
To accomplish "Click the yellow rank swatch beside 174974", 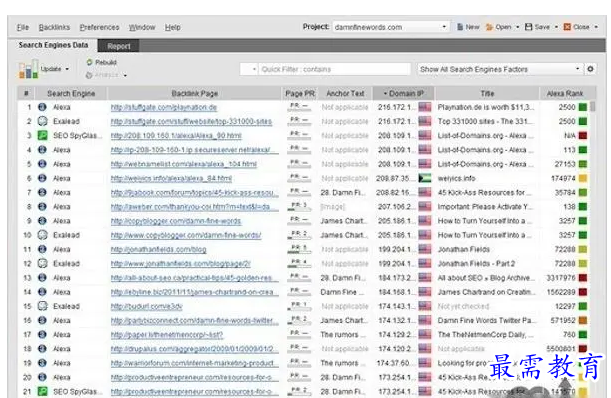I will pyautogui.click(x=583, y=179).
